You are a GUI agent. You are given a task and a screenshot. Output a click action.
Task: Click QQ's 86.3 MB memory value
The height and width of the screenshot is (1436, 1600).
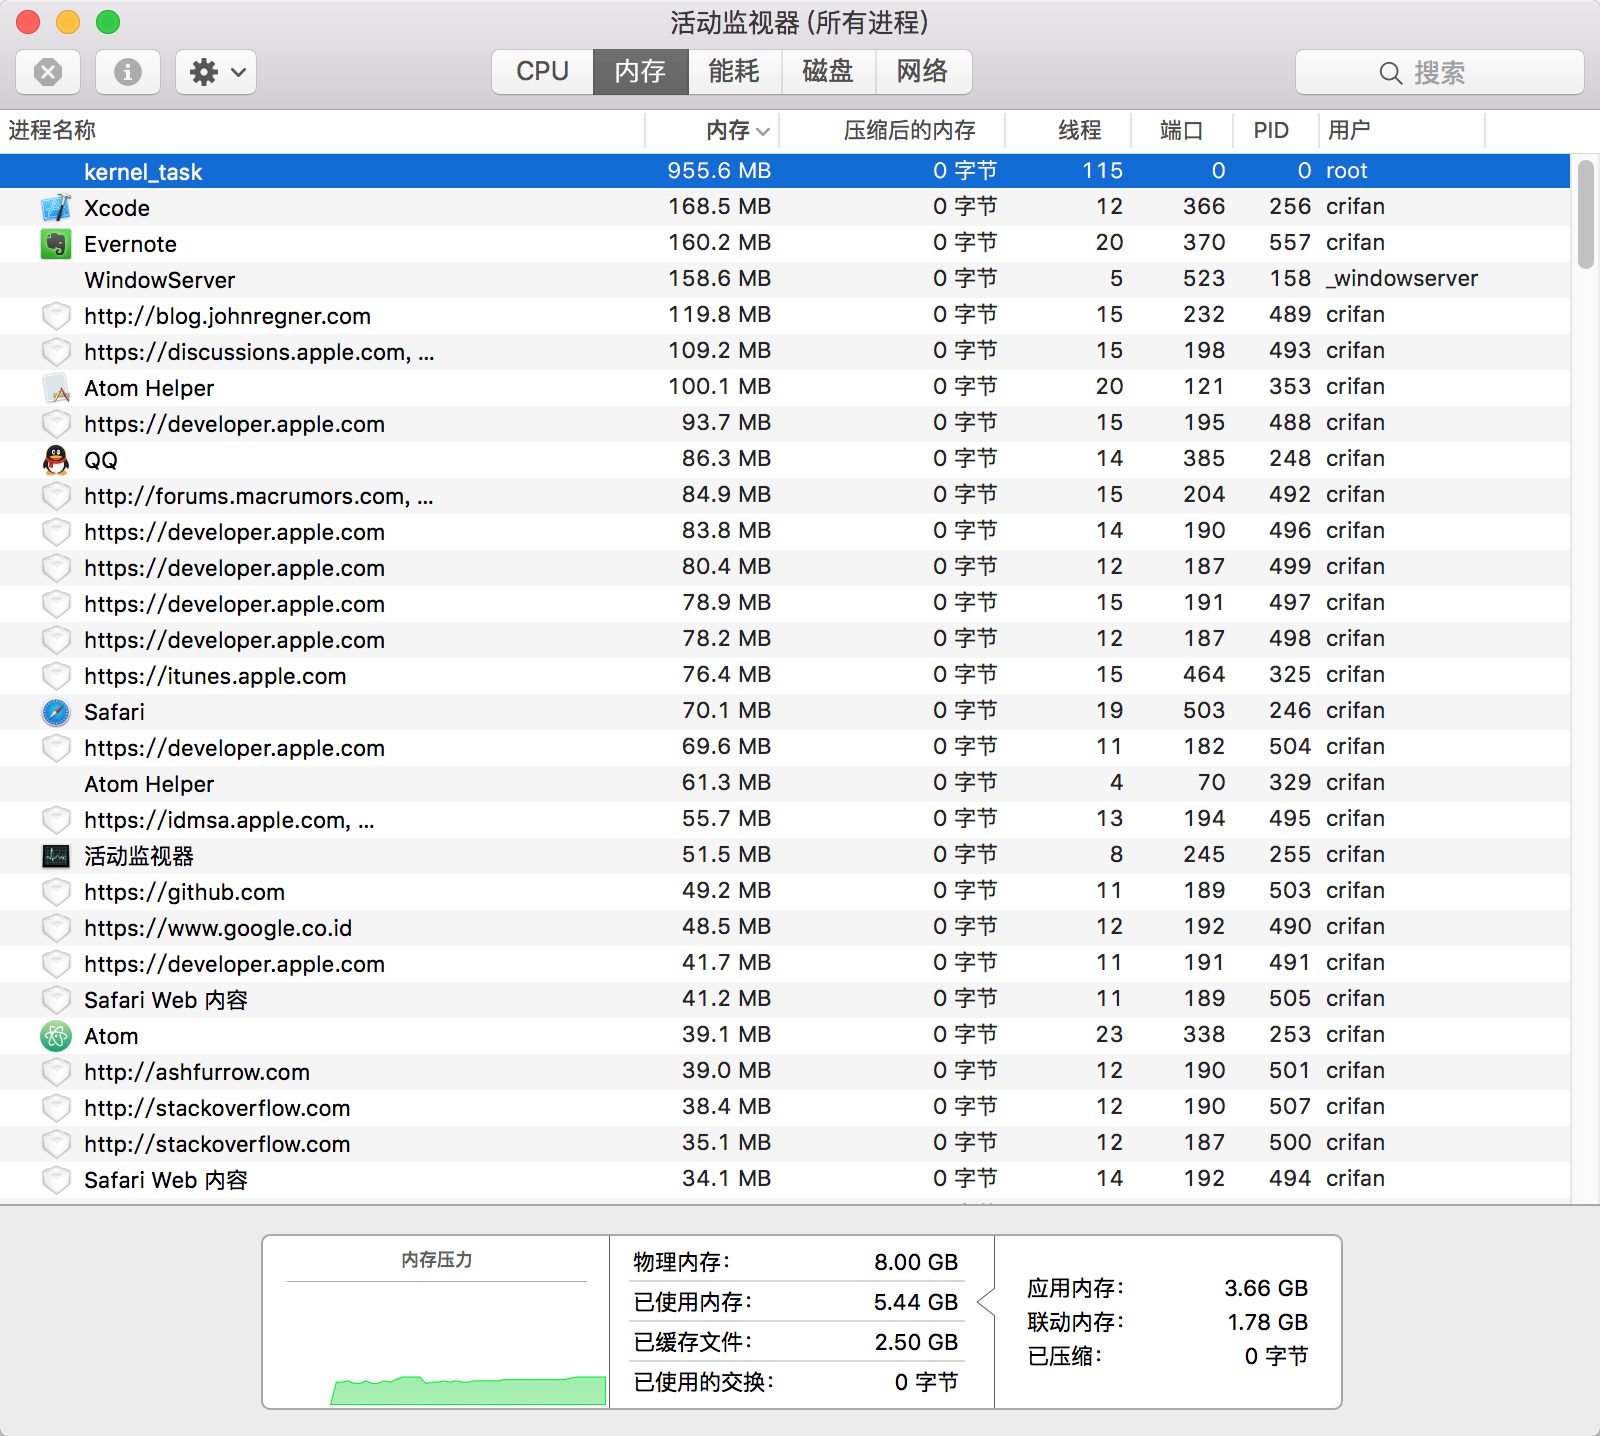726,459
